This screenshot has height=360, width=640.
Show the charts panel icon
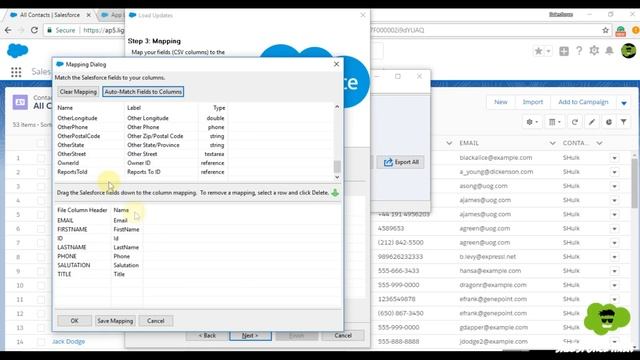609,122
